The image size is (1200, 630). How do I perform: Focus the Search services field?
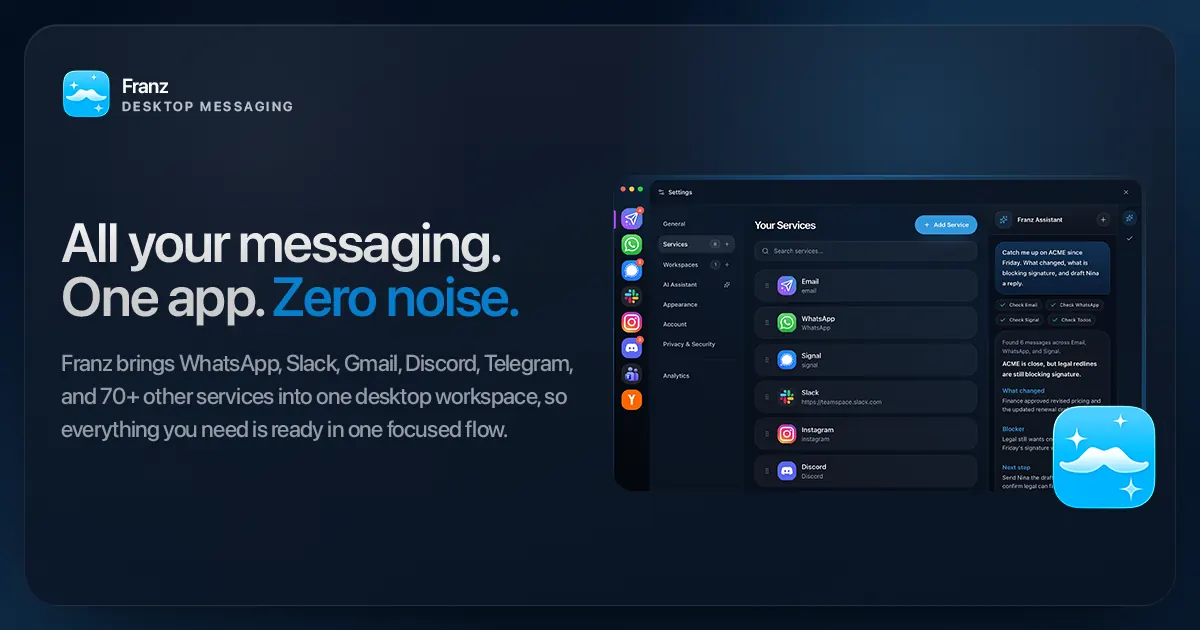pos(865,251)
